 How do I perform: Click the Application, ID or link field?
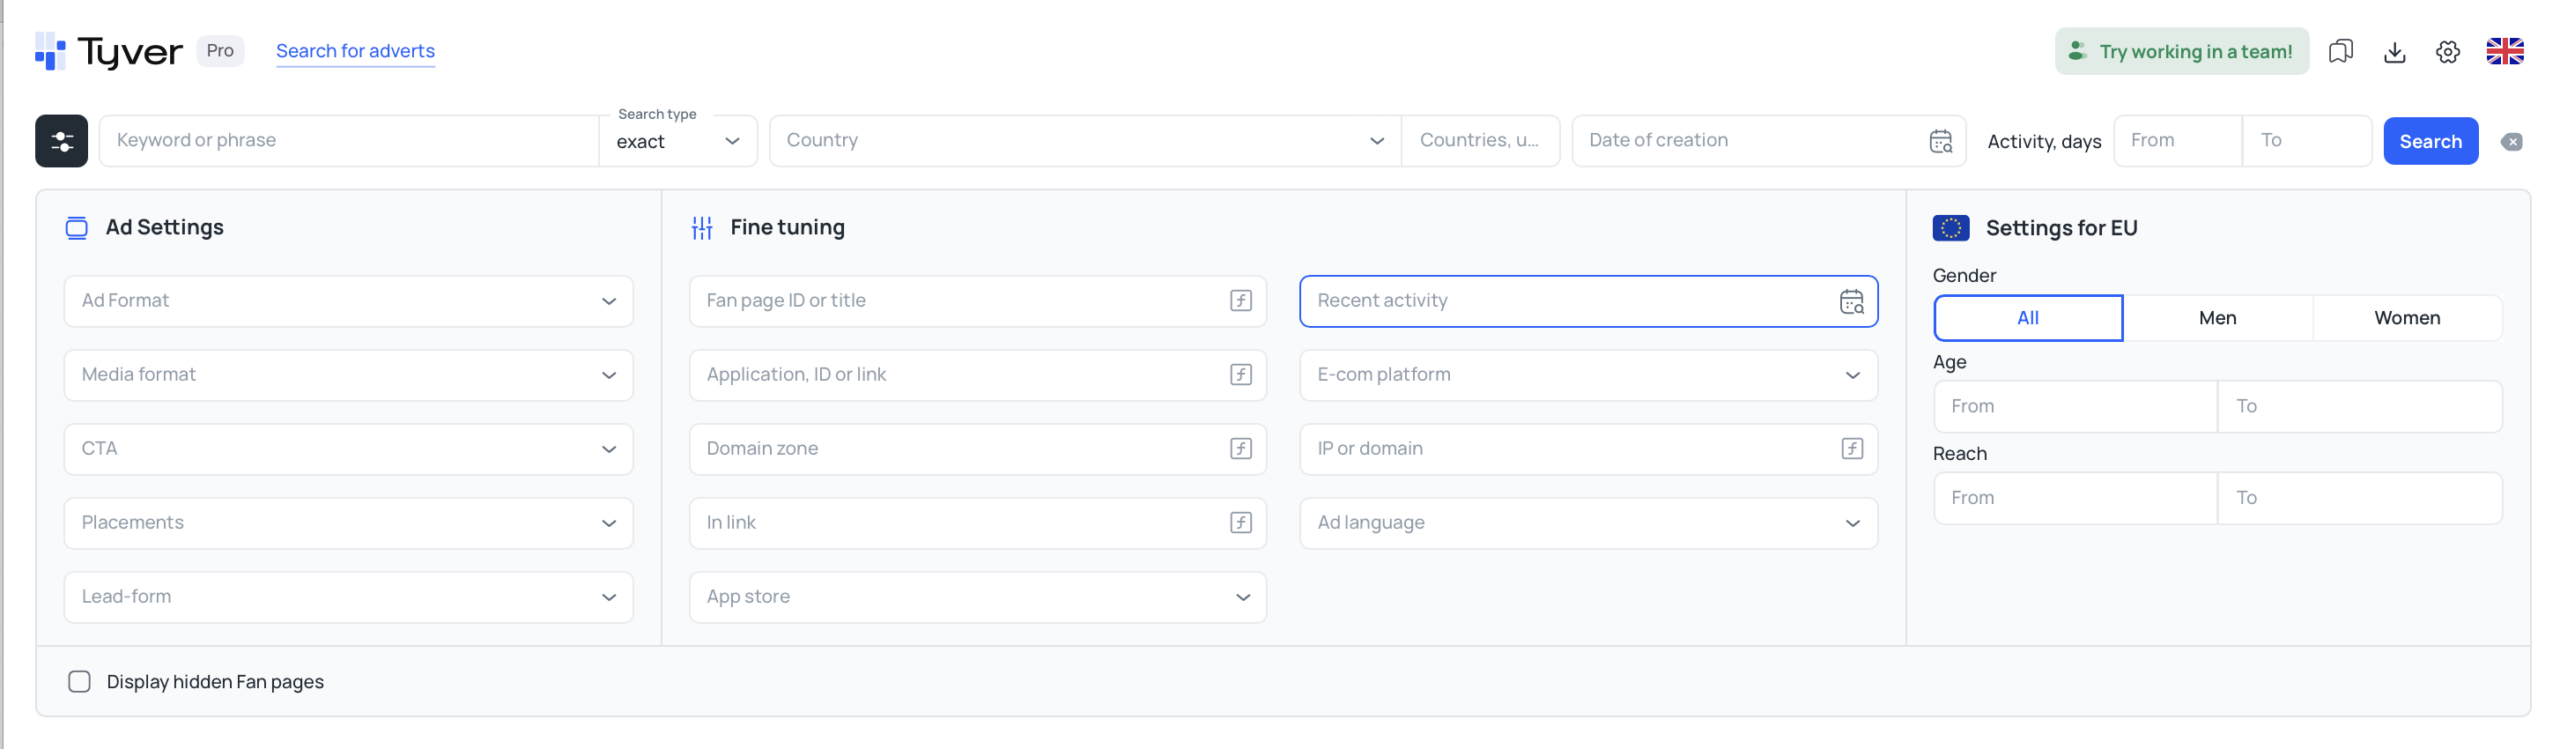click(978, 375)
